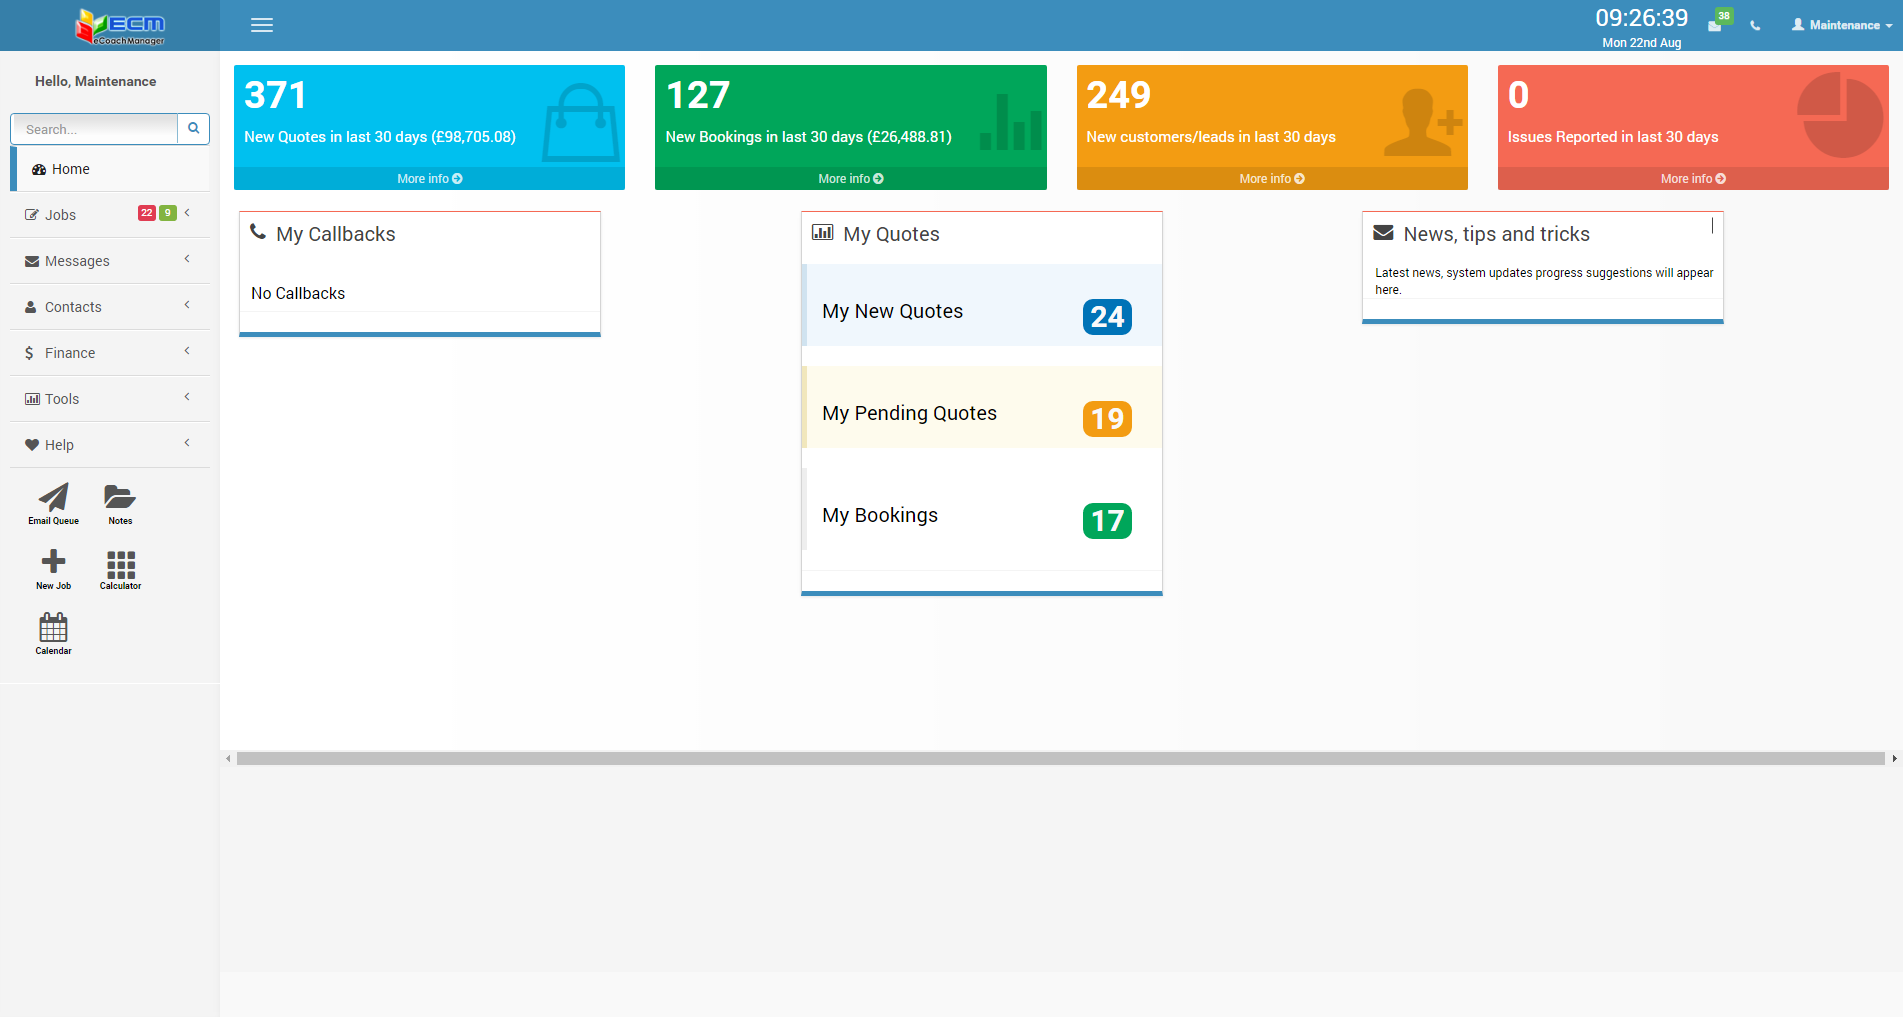Click the horizontal scrollbar track
Image resolution: width=1903 pixels, height=1017 pixels.
1060,759
